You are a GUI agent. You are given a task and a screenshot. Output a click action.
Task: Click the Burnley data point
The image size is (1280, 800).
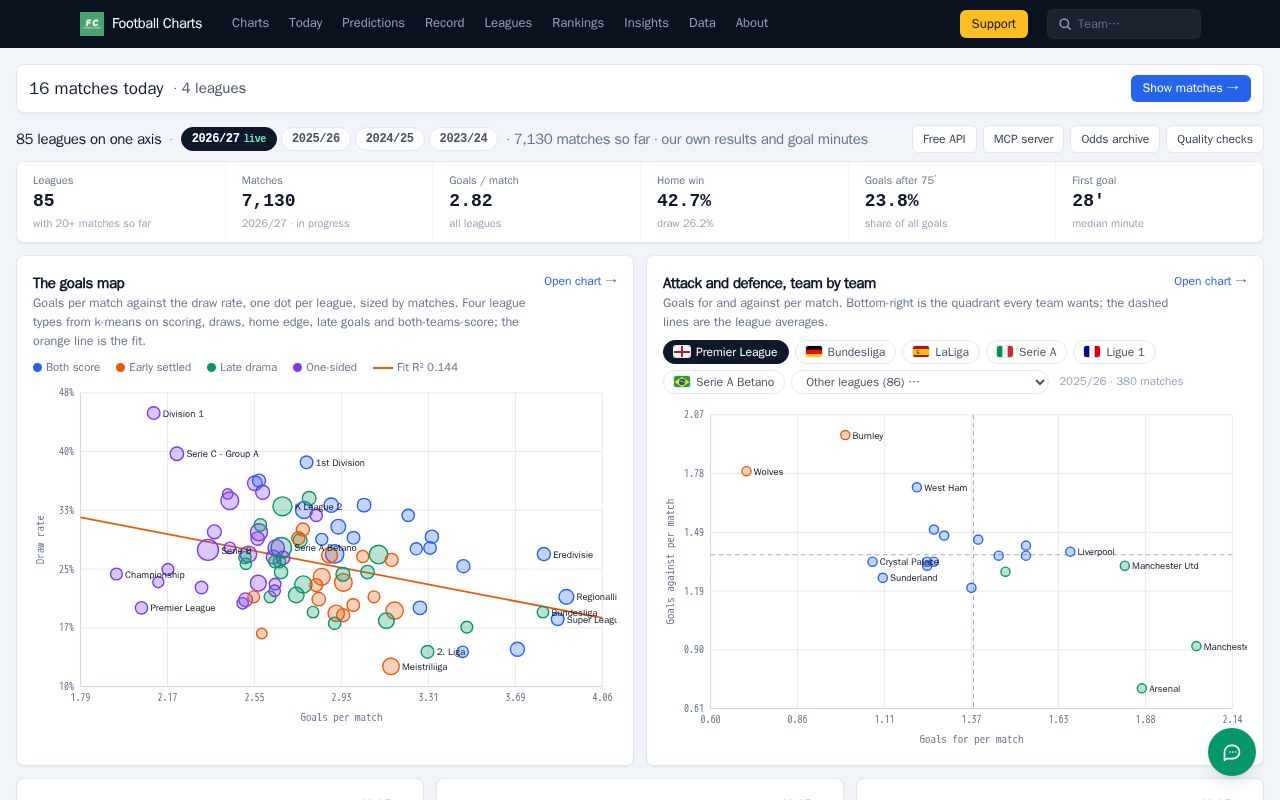pos(845,435)
